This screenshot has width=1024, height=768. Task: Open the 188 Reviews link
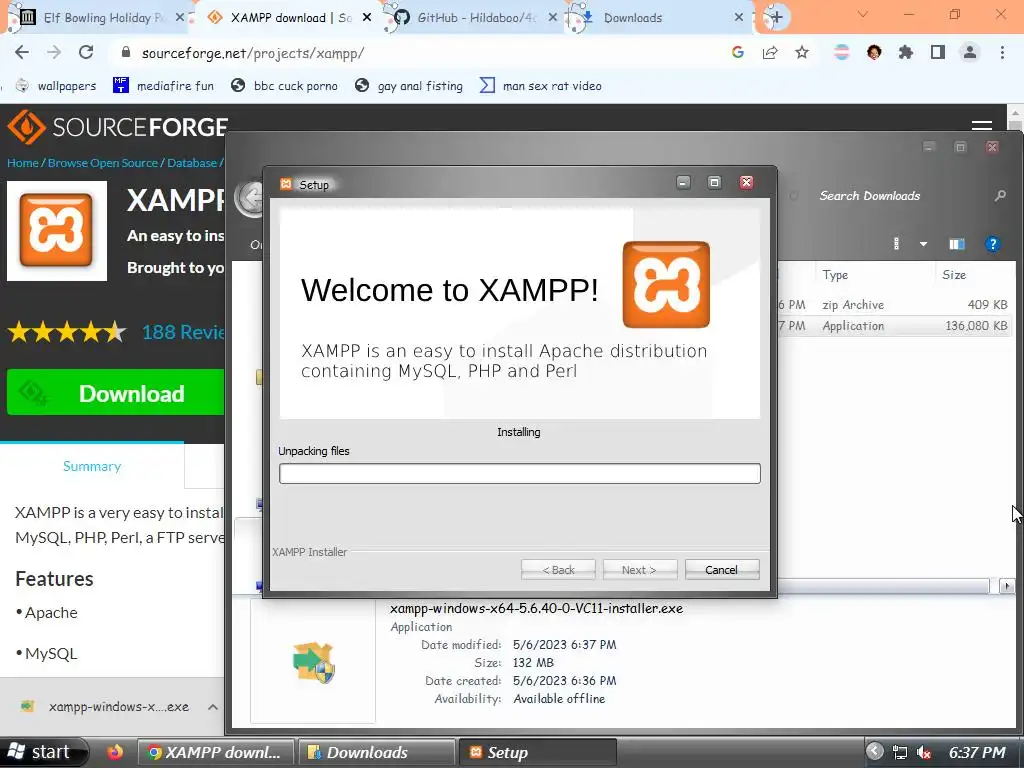pos(184,332)
